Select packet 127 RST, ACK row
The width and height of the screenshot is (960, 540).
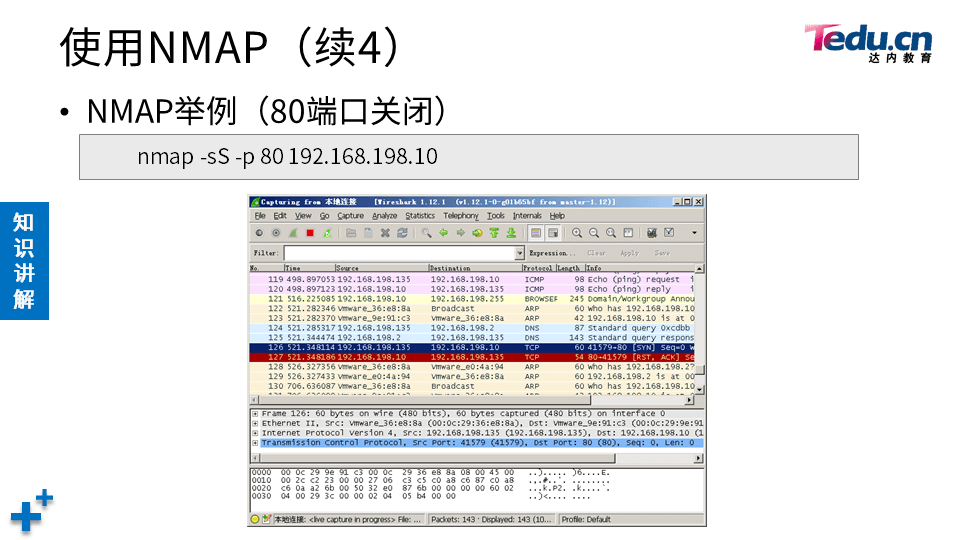click(x=472, y=358)
